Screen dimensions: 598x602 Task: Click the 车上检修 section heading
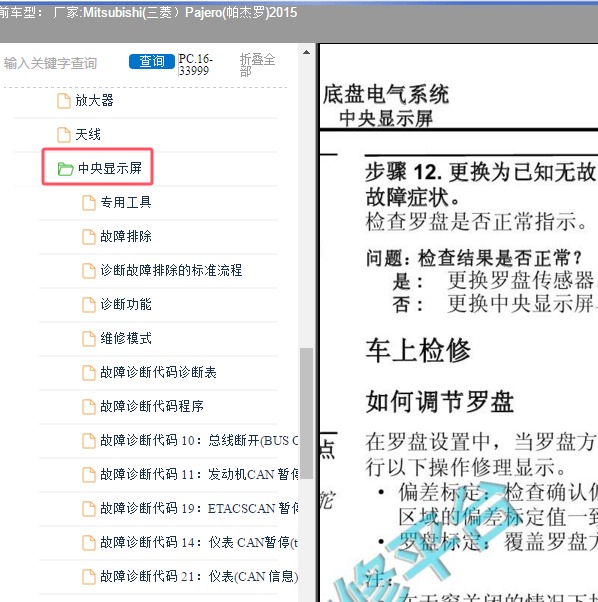(x=418, y=350)
